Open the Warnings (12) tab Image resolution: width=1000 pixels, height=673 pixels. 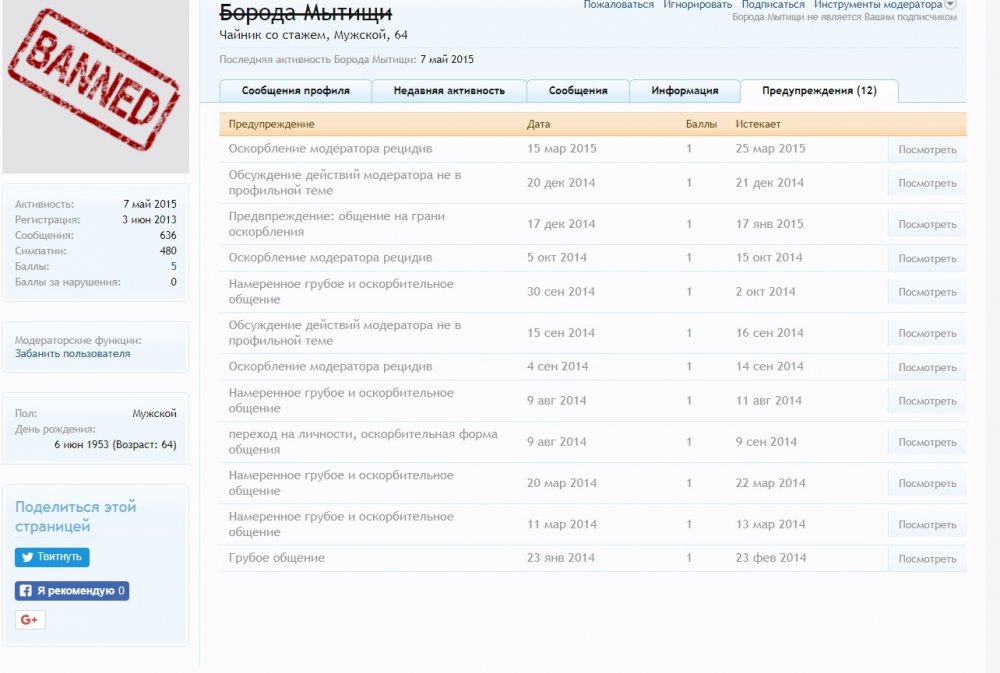point(819,91)
